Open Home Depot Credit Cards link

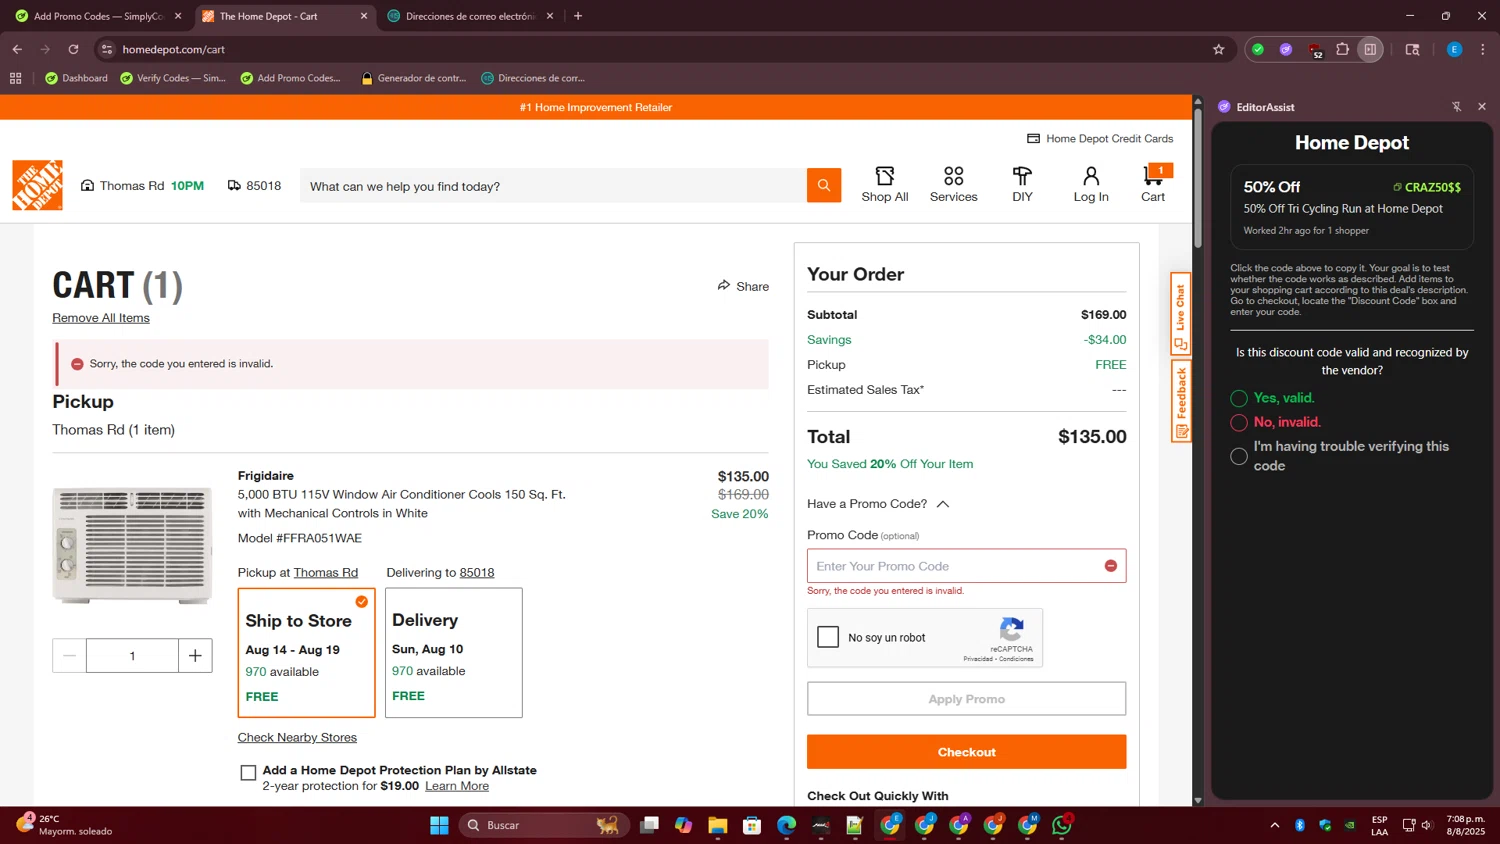pyautogui.click(x=1100, y=139)
